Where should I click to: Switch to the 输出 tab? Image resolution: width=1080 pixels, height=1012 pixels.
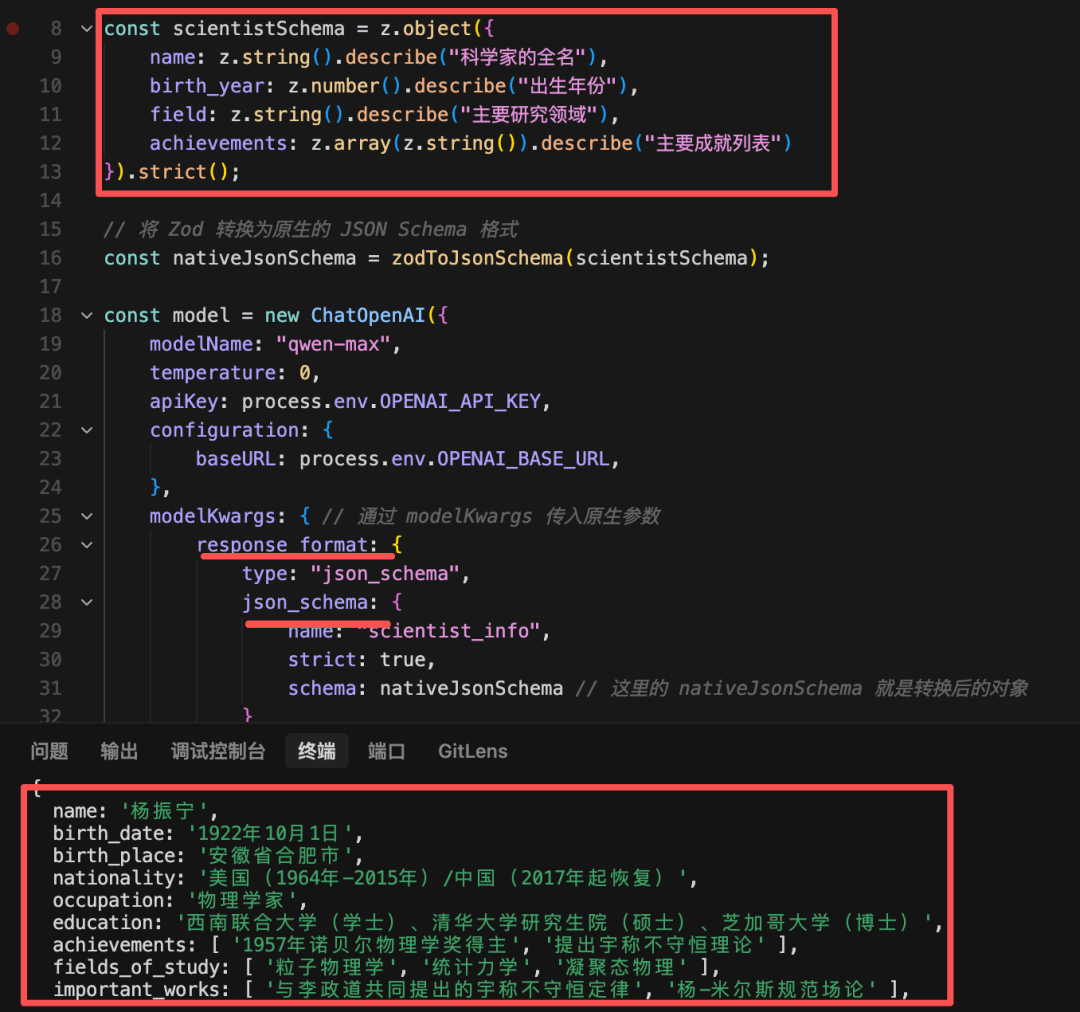tap(119, 751)
